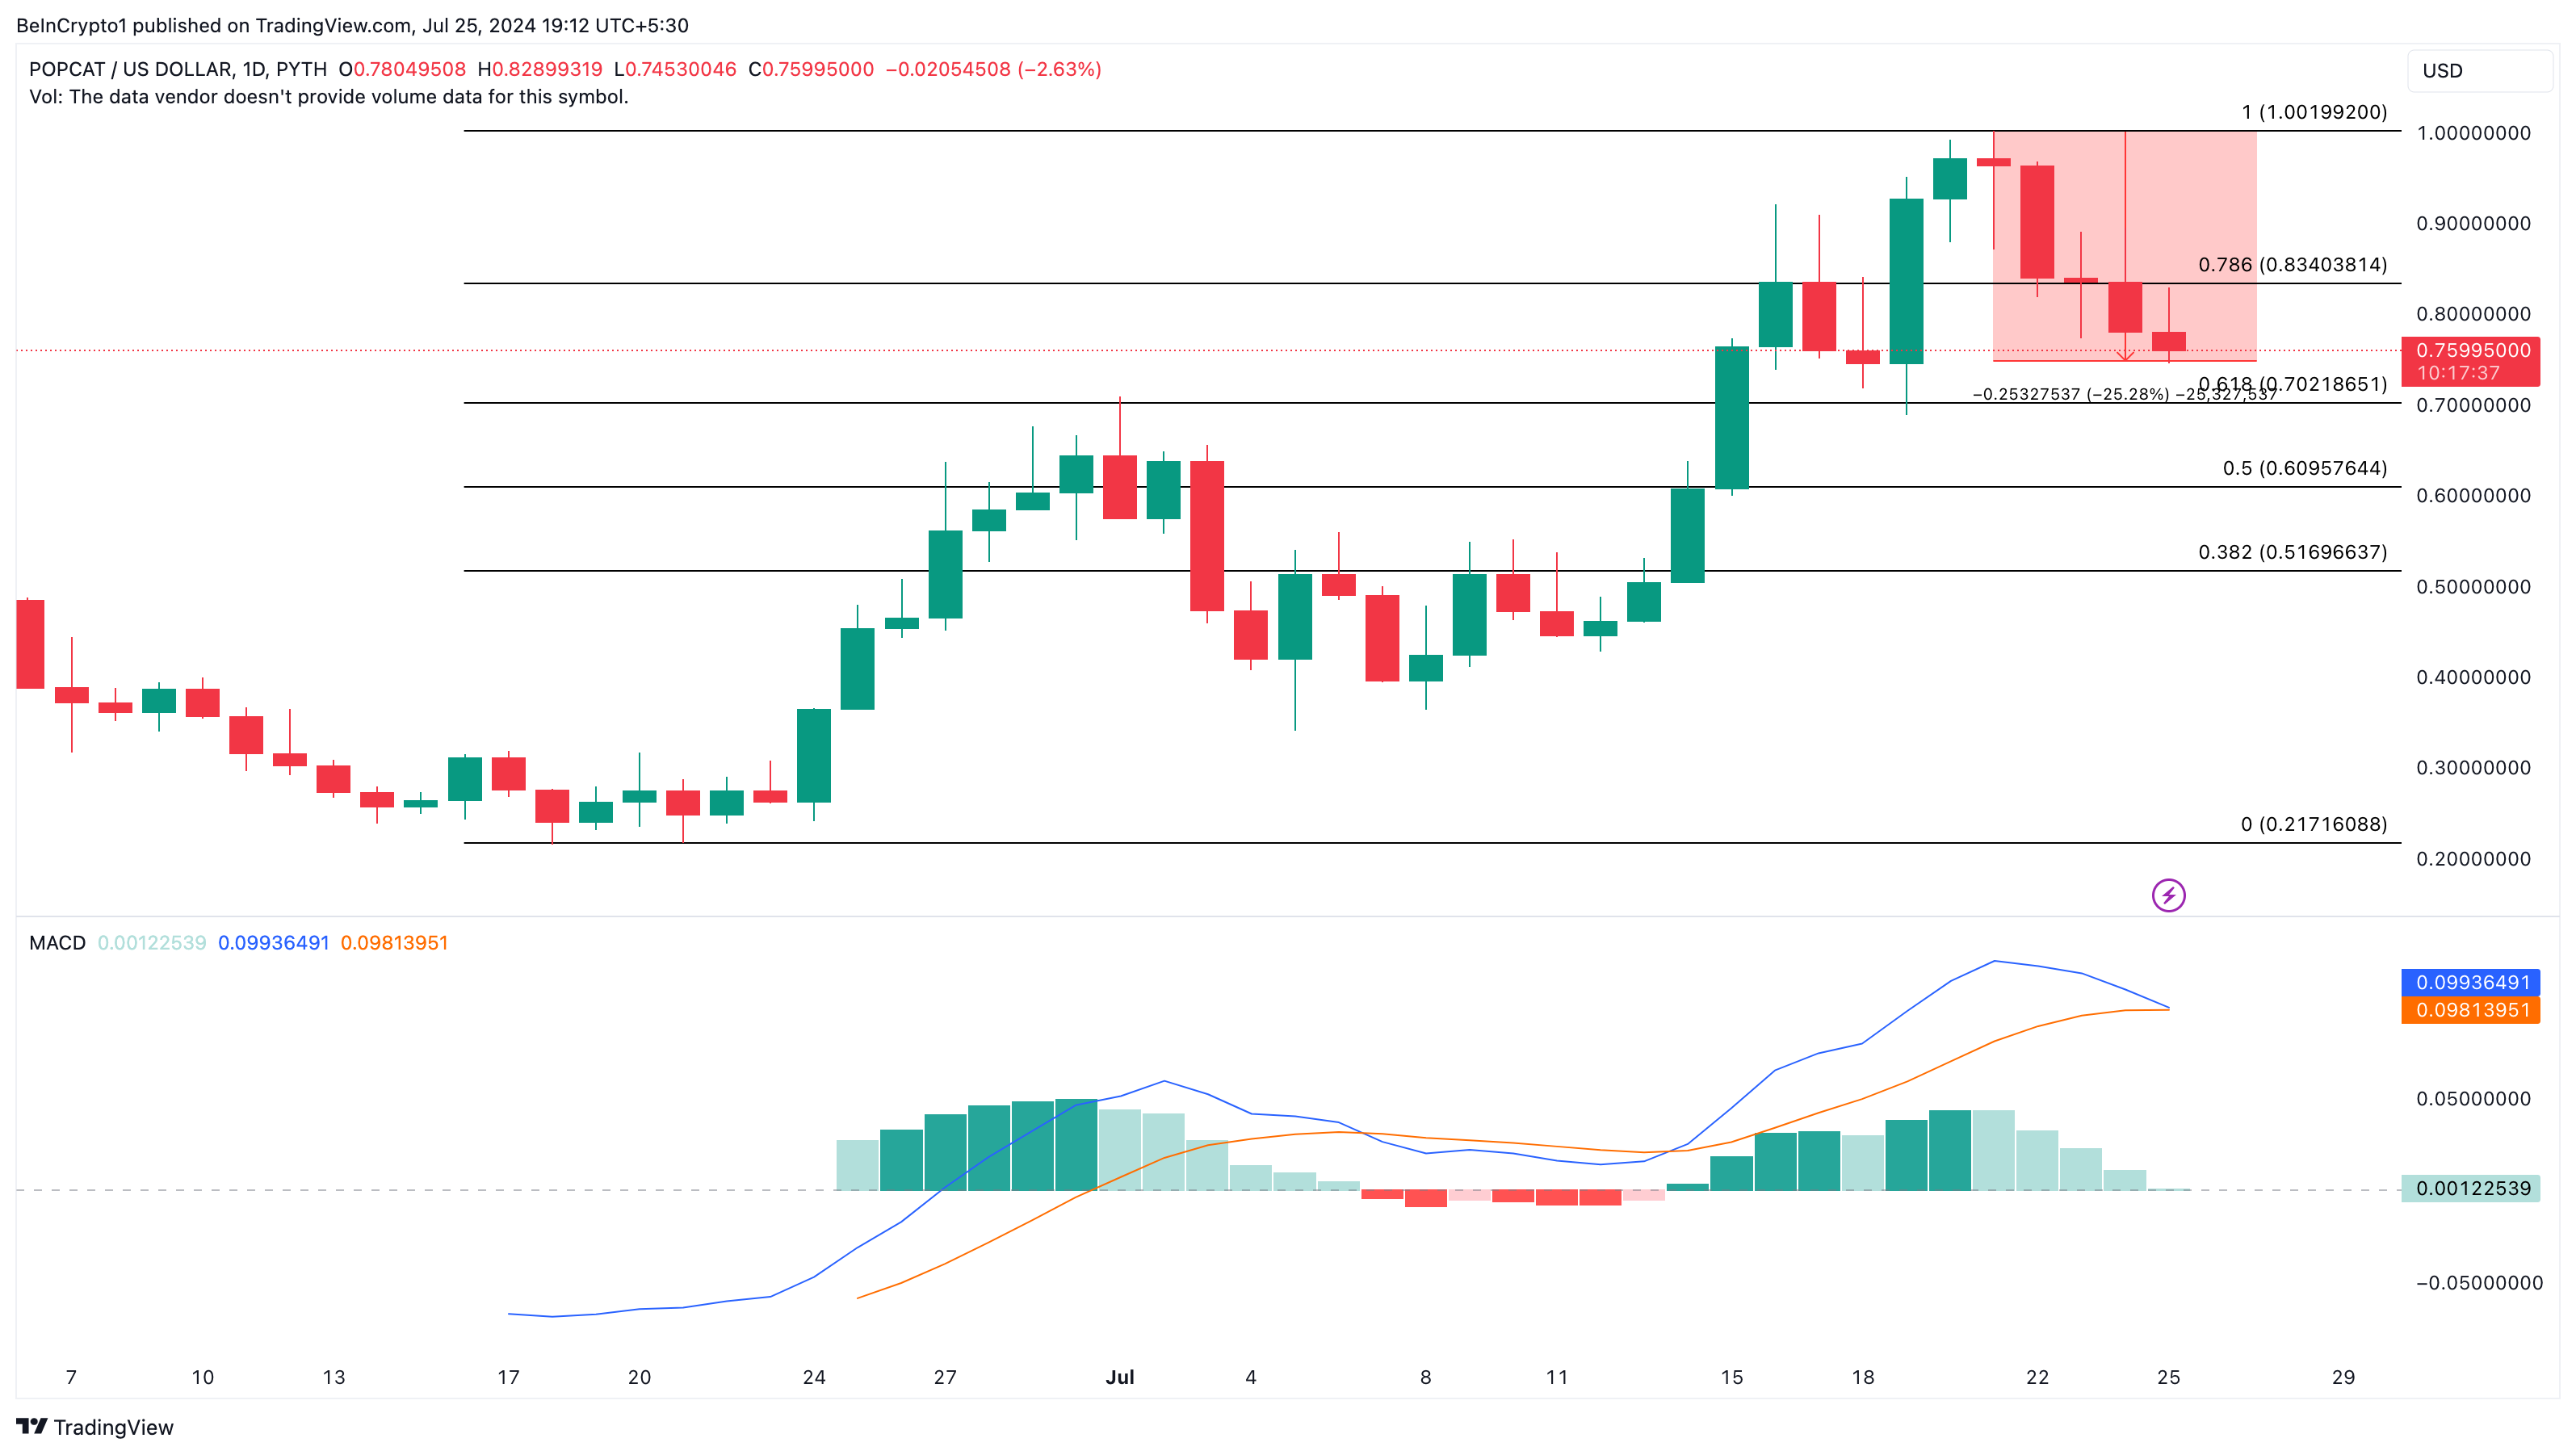
Task: Select the 0.5 (0.60957644) Fibonacci level label
Action: 2304,468
